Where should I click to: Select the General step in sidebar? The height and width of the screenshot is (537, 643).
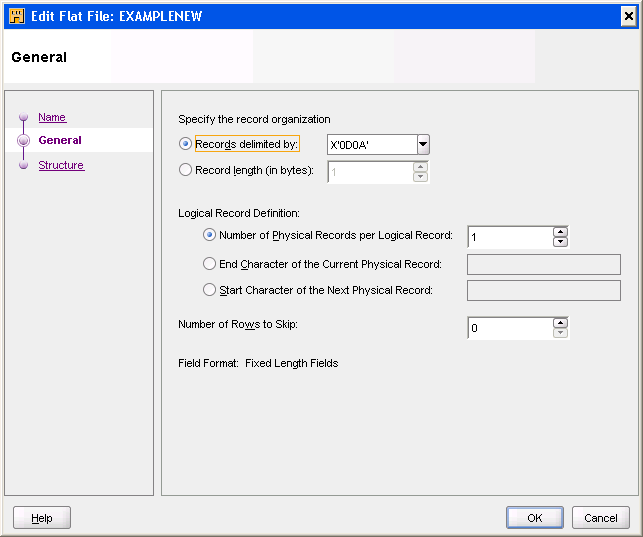pyautogui.click(x=60, y=141)
